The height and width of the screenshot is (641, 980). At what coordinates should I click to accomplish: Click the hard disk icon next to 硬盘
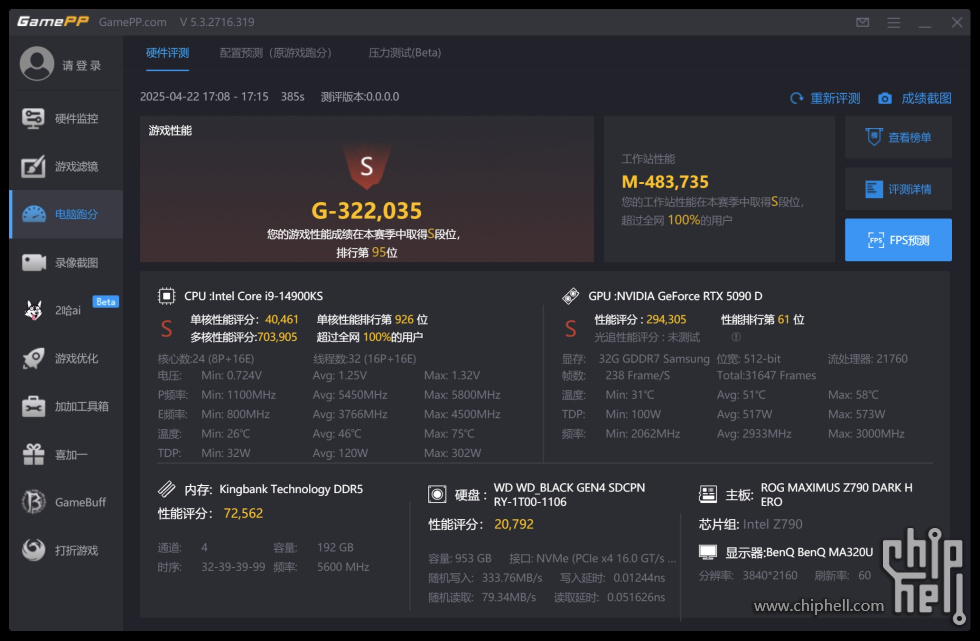click(437, 495)
